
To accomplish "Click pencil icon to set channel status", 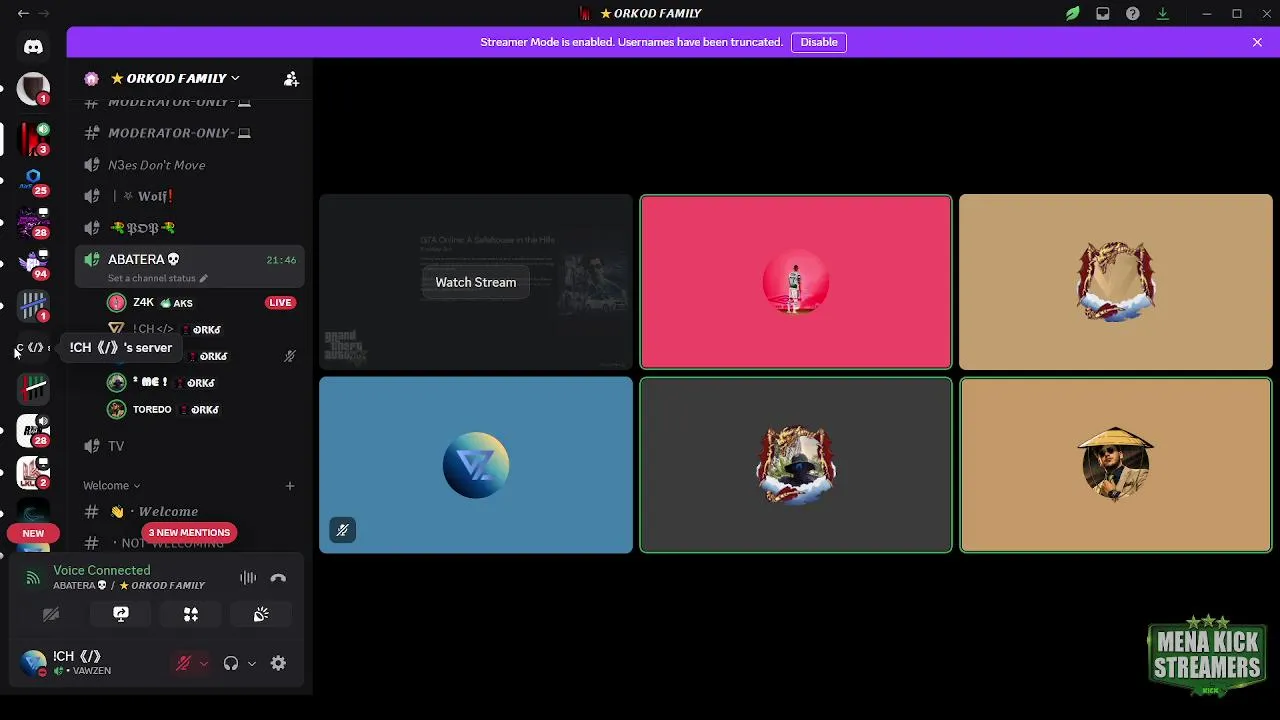I will pos(203,278).
